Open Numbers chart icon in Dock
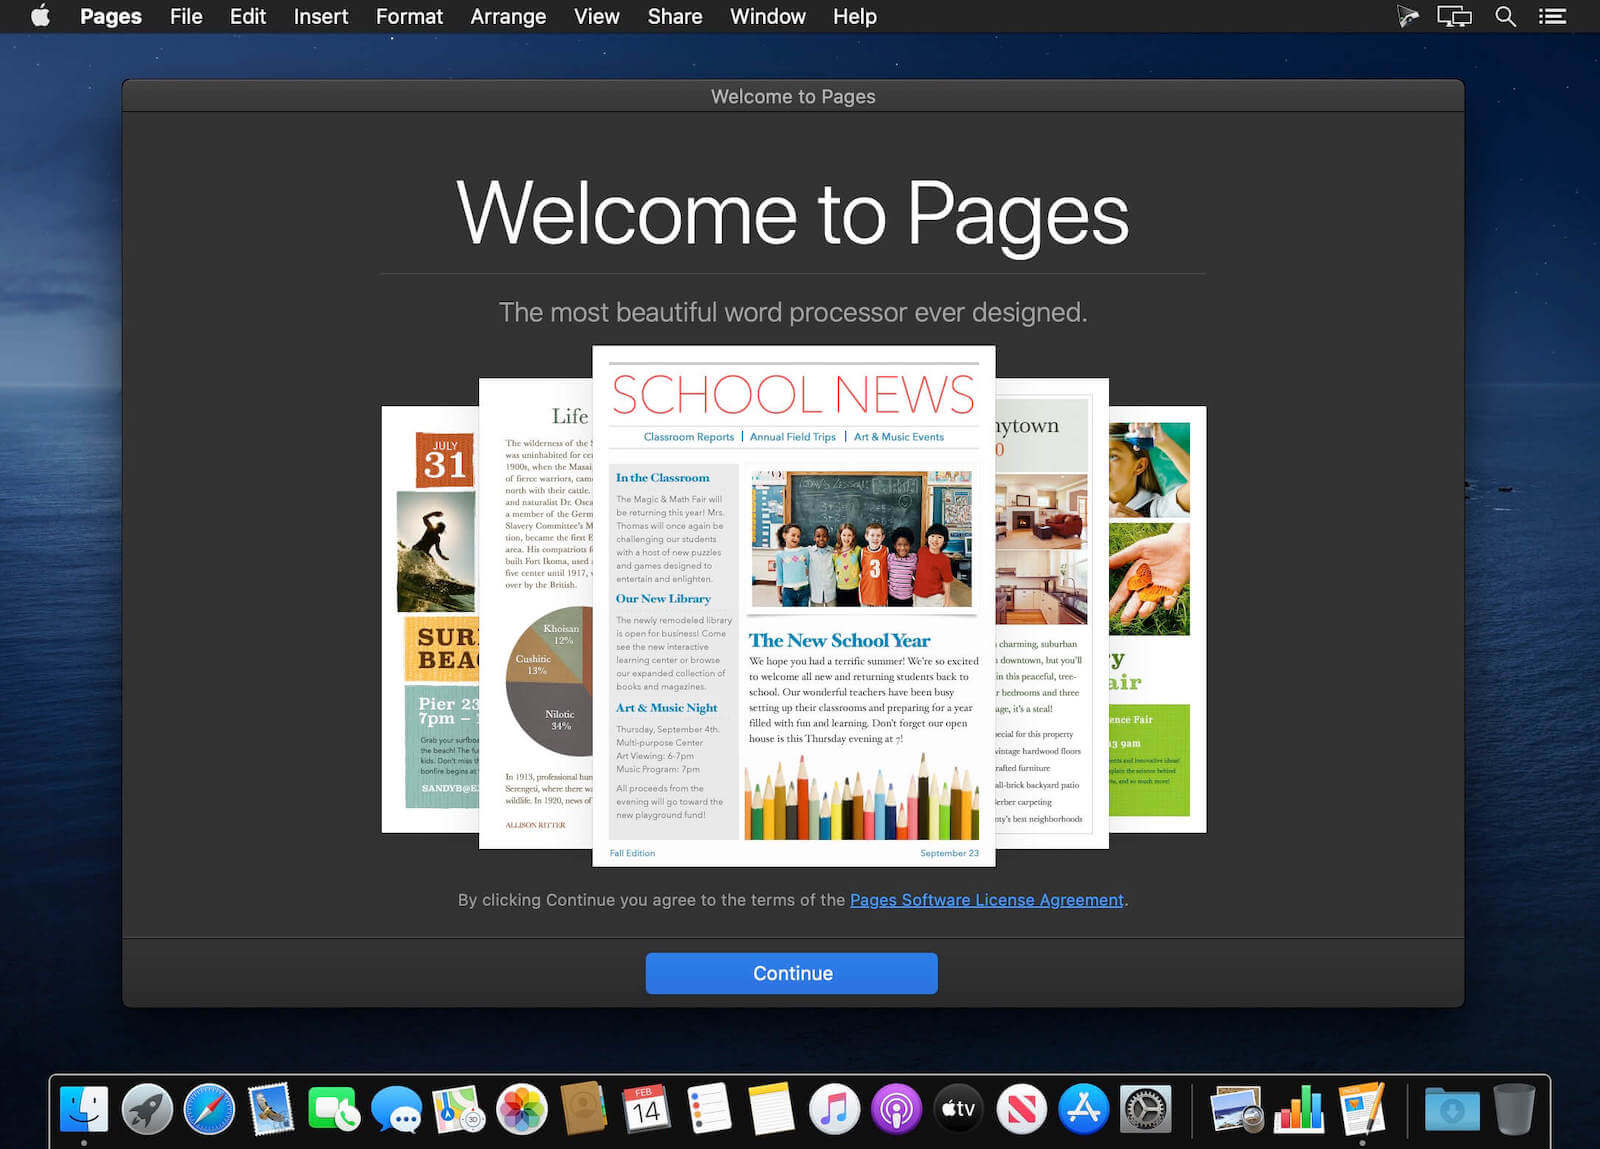 point(1299,1109)
